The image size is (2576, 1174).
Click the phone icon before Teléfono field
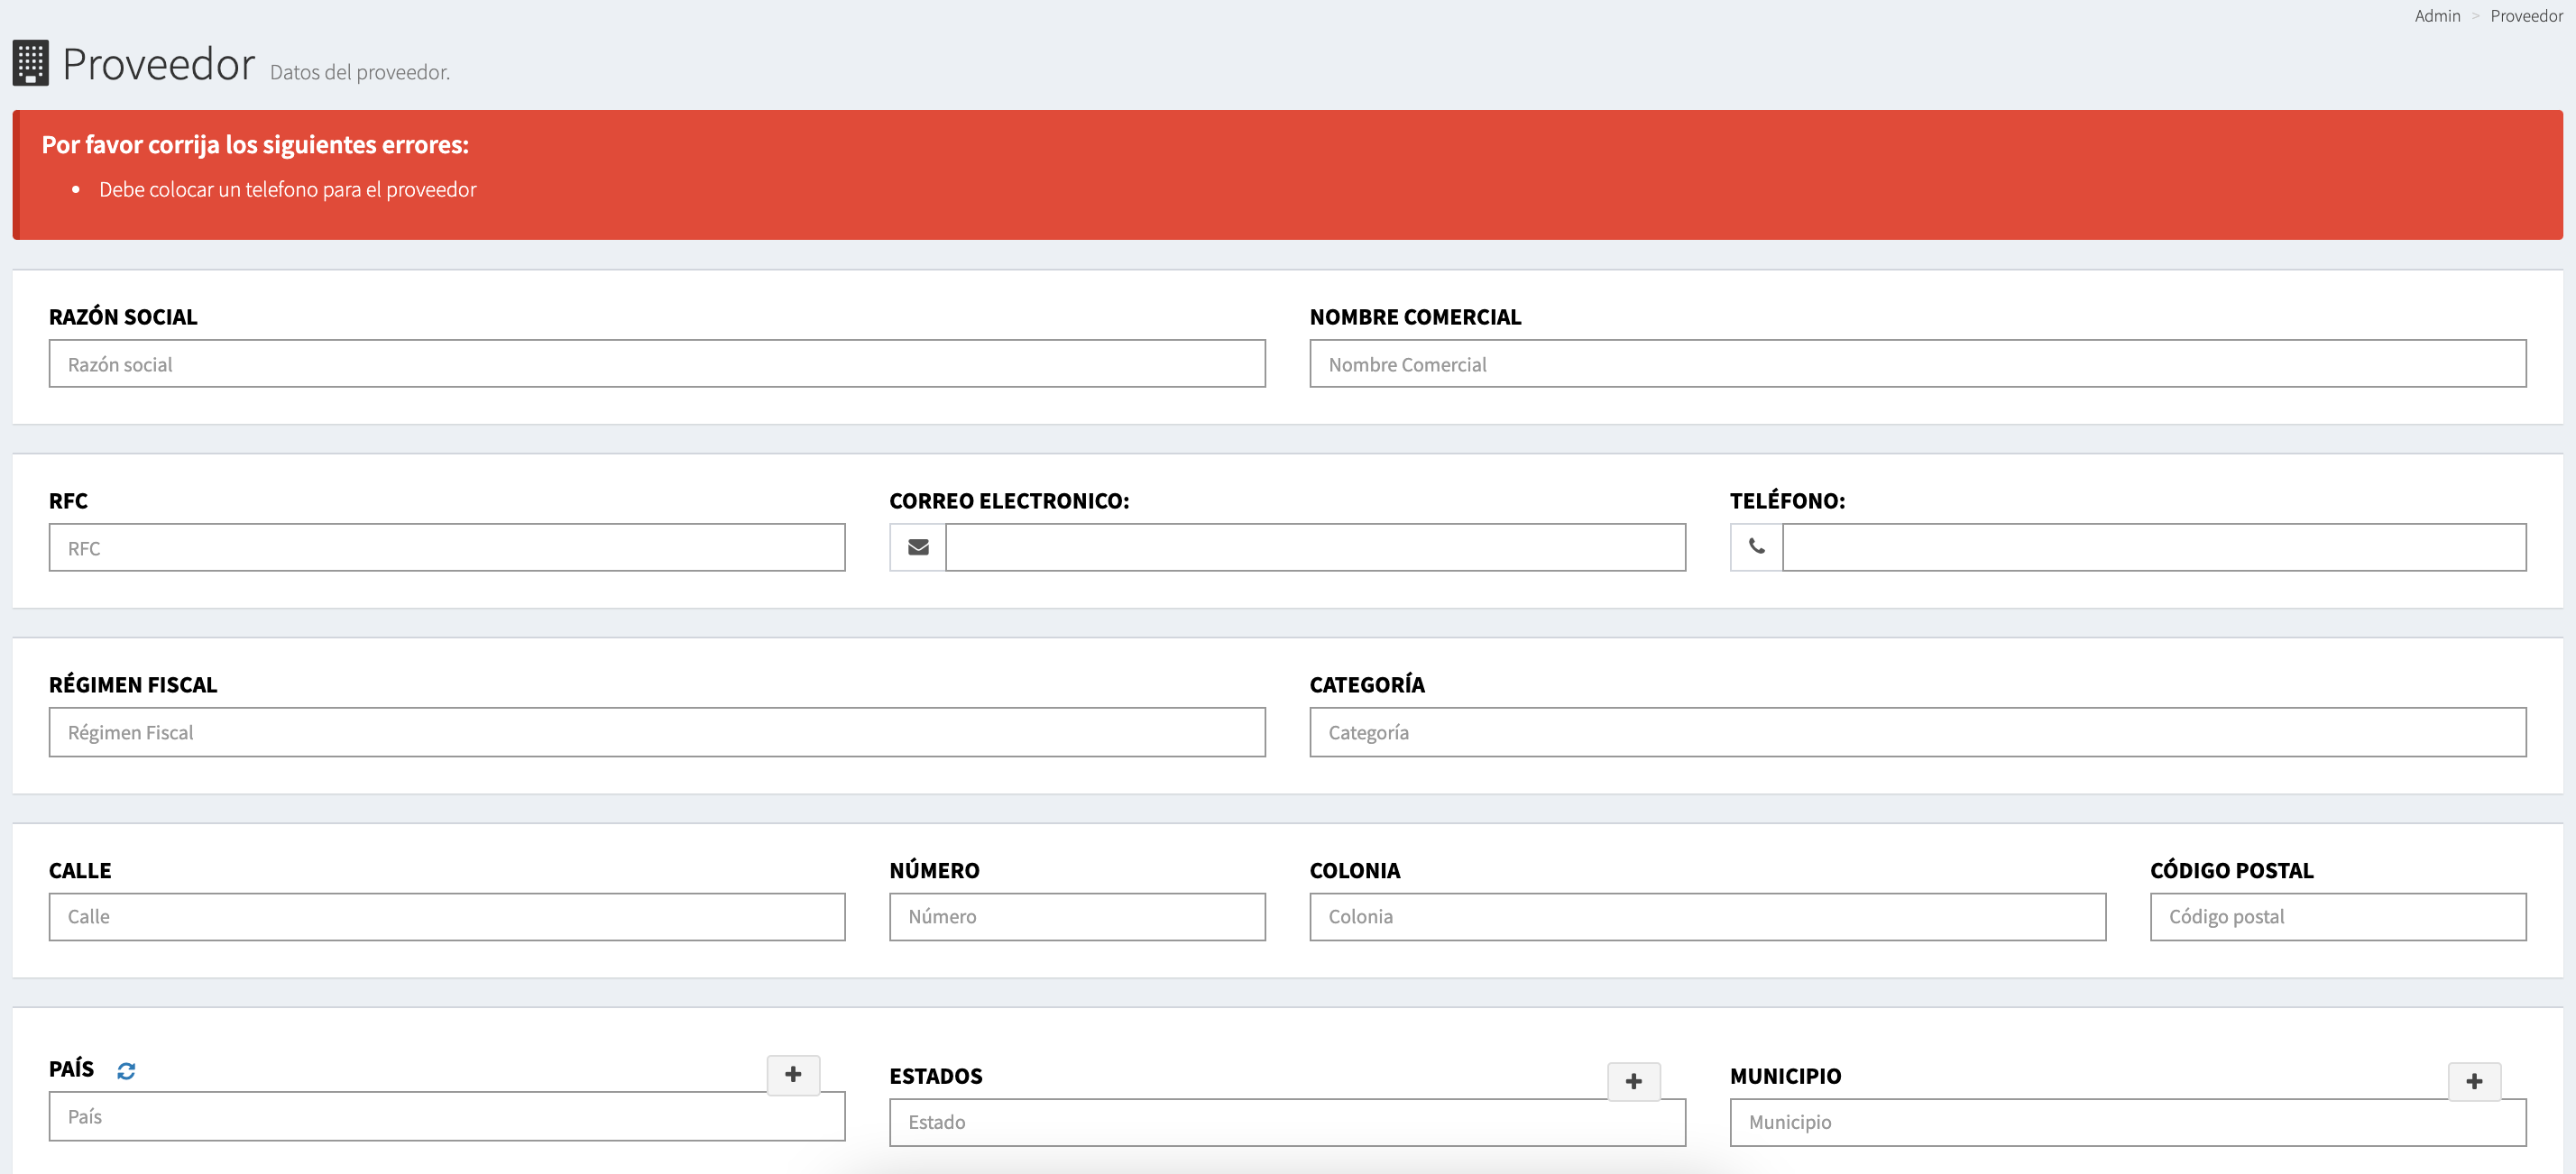click(x=1756, y=547)
